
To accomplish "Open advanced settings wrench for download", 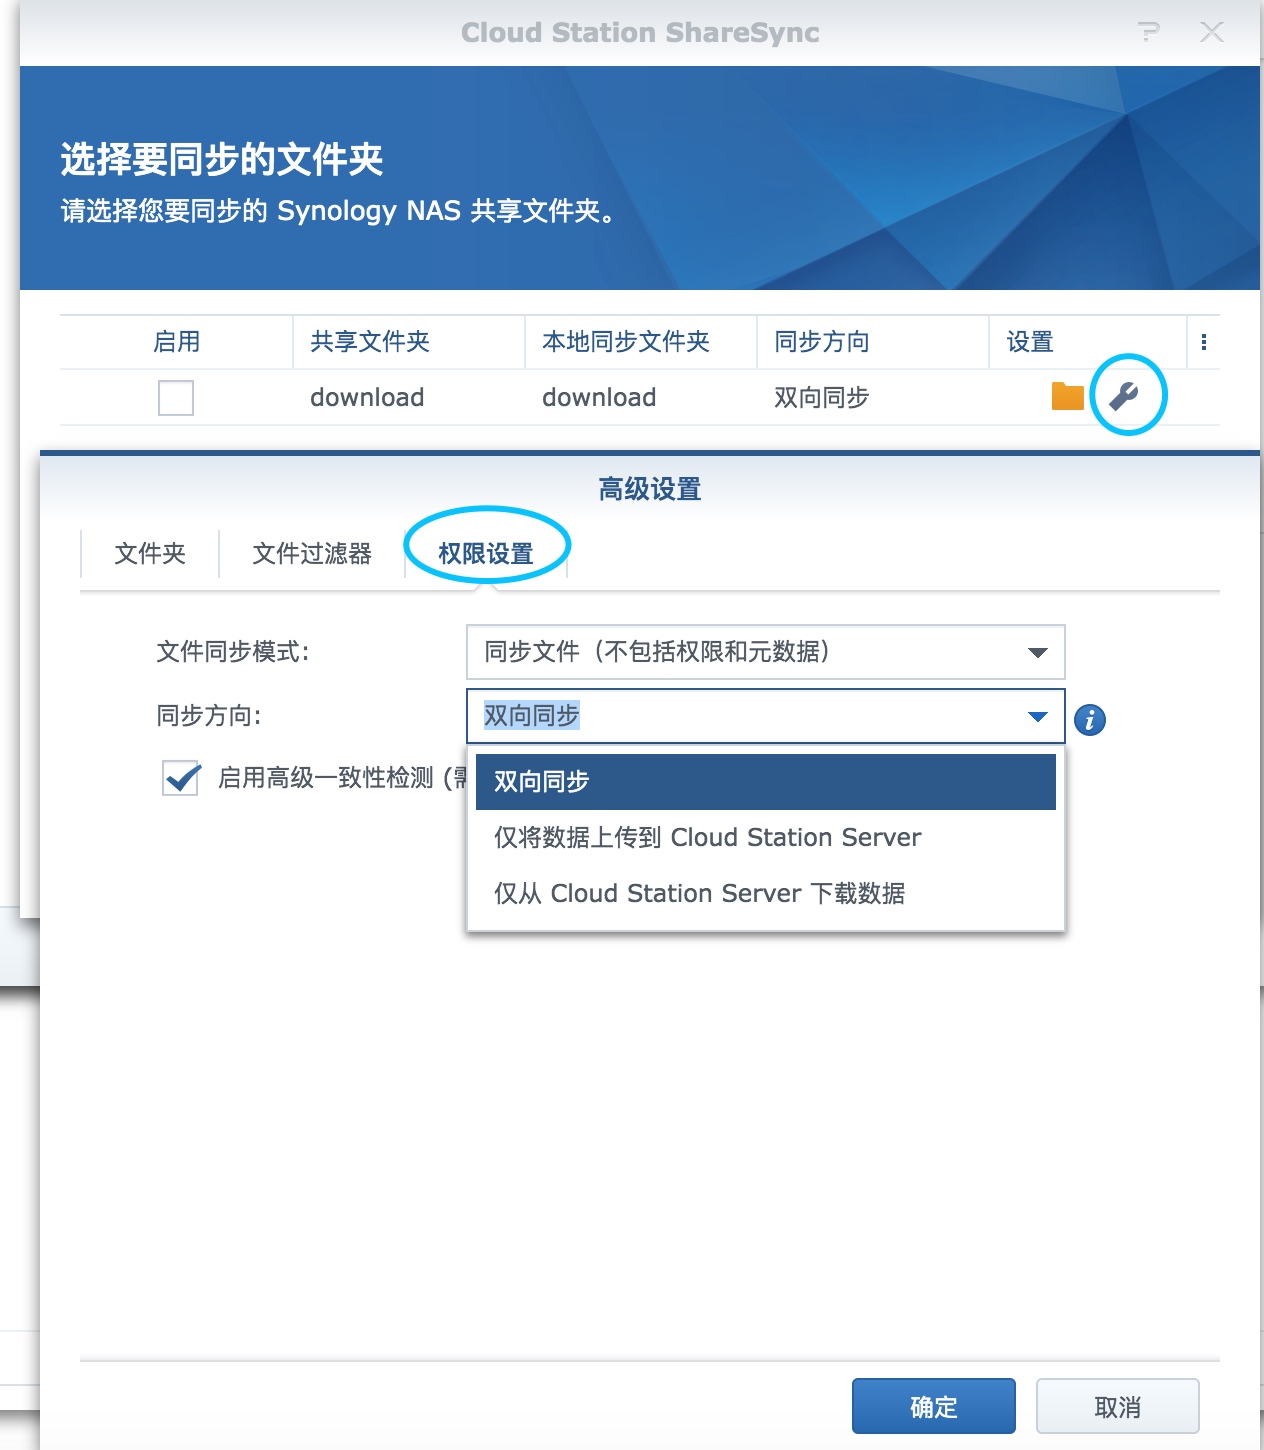I will tap(1124, 397).
